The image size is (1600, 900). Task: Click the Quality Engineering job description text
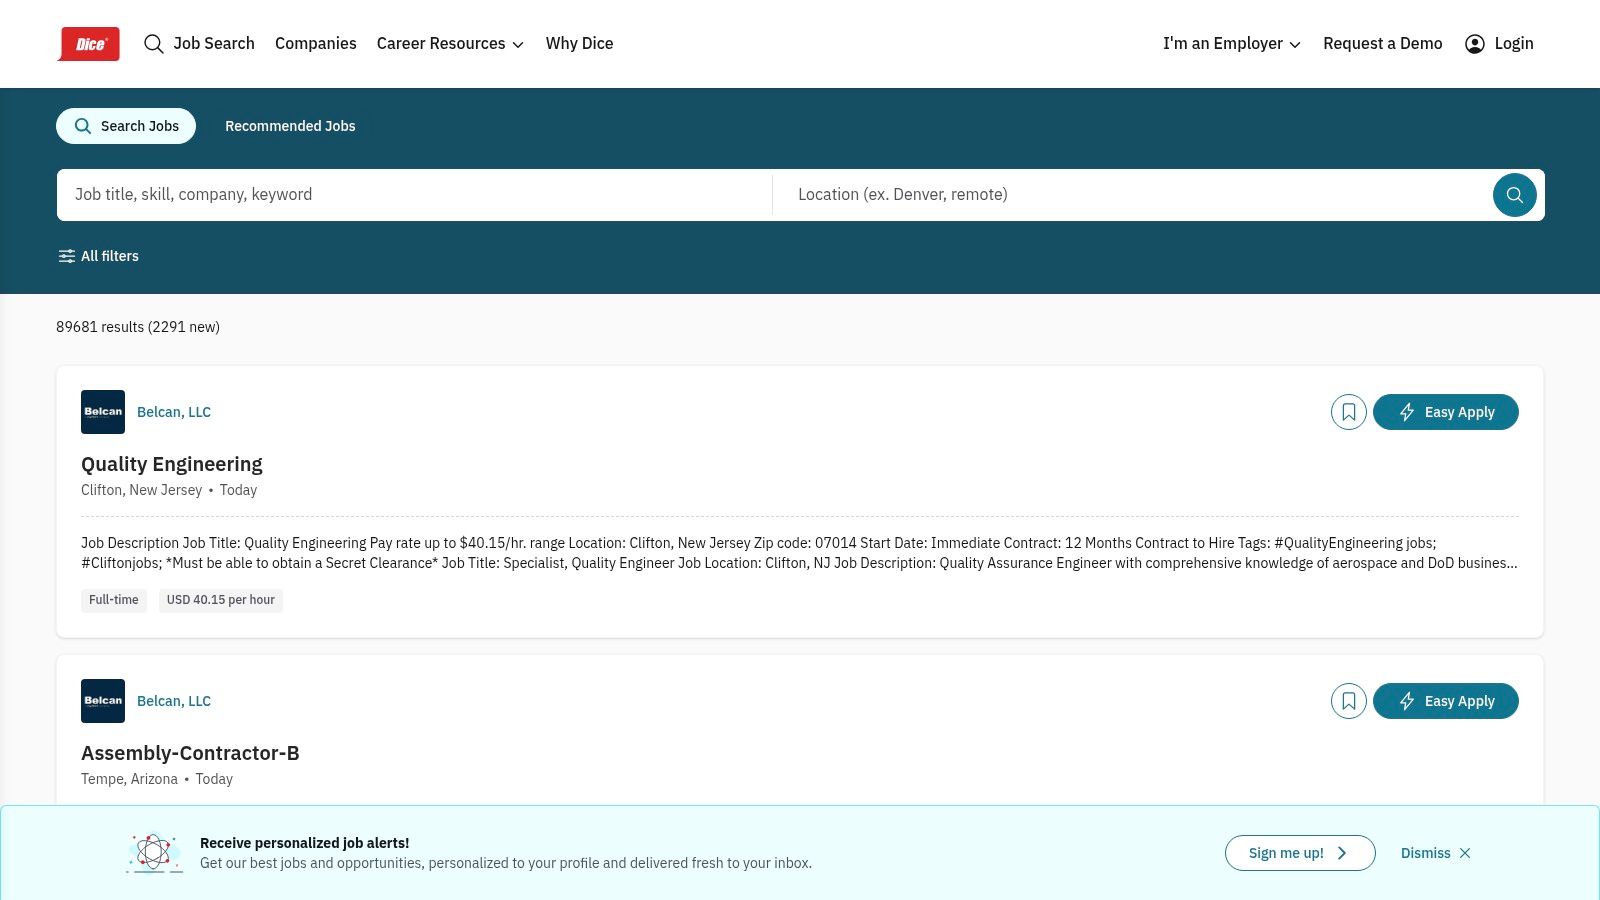799,553
